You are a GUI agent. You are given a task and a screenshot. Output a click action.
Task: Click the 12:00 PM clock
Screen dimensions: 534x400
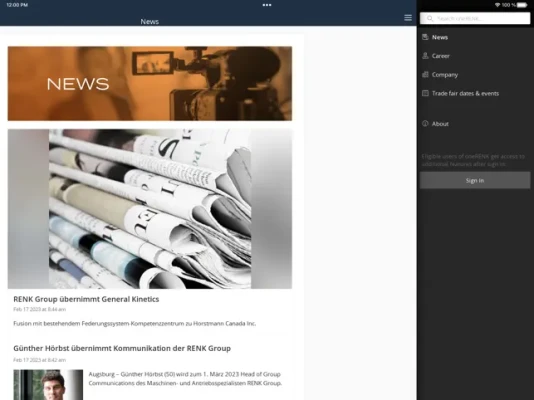(17, 5)
